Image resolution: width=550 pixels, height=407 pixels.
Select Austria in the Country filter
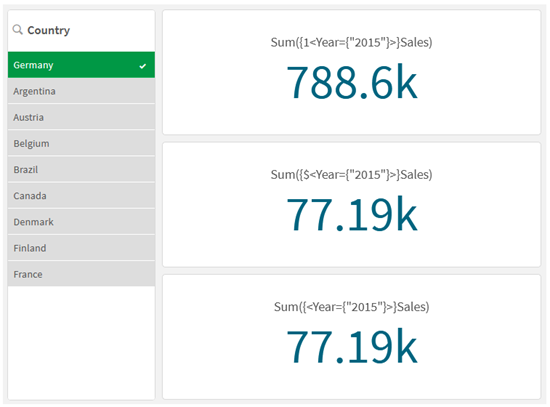[81, 117]
